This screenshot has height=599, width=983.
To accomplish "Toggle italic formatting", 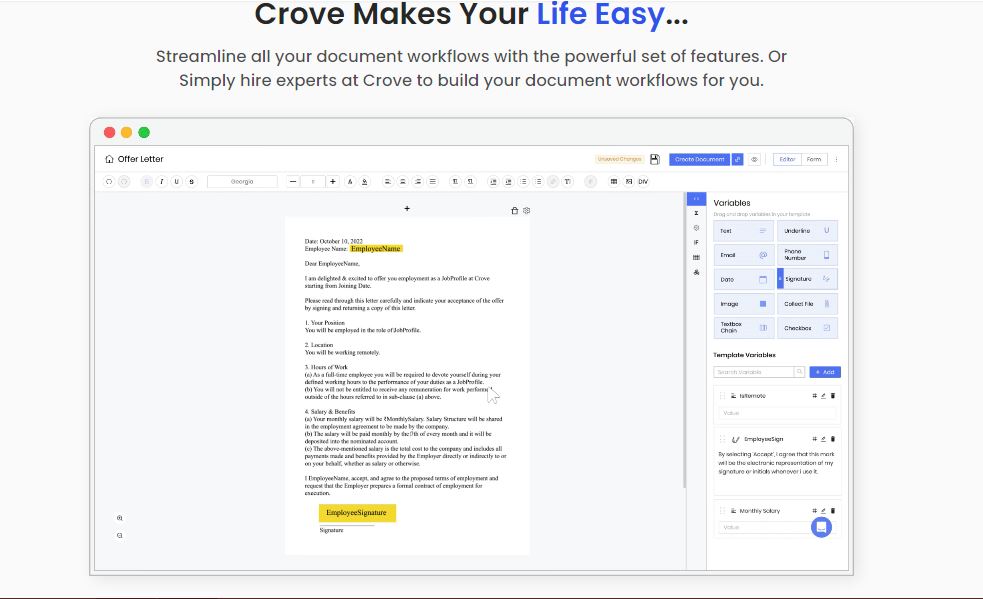I will (x=160, y=181).
